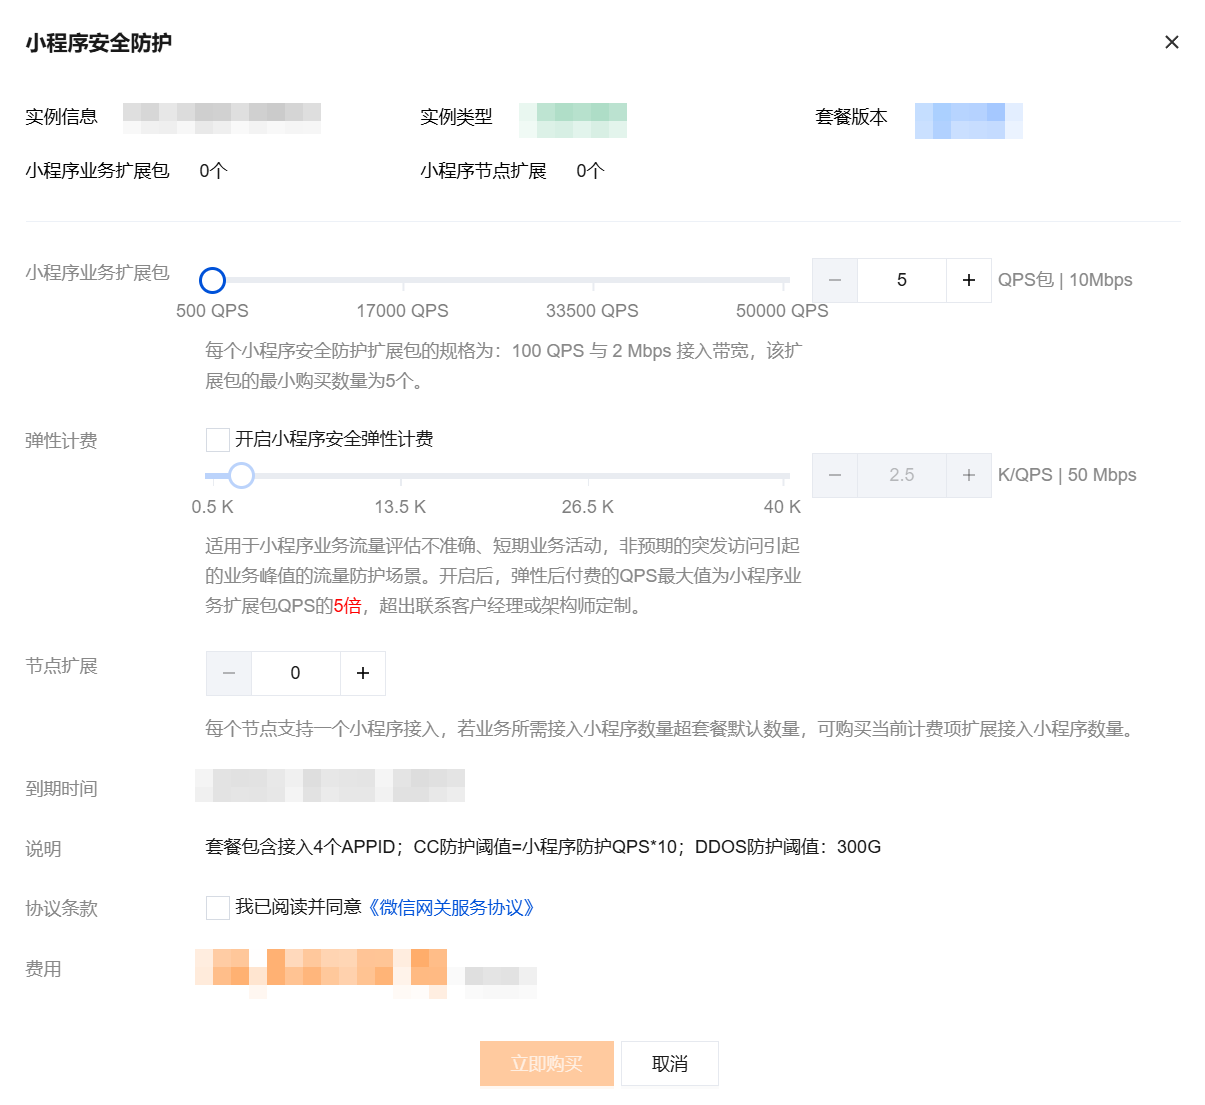Click the 节点扩展 input showing 0

pos(295,673)
